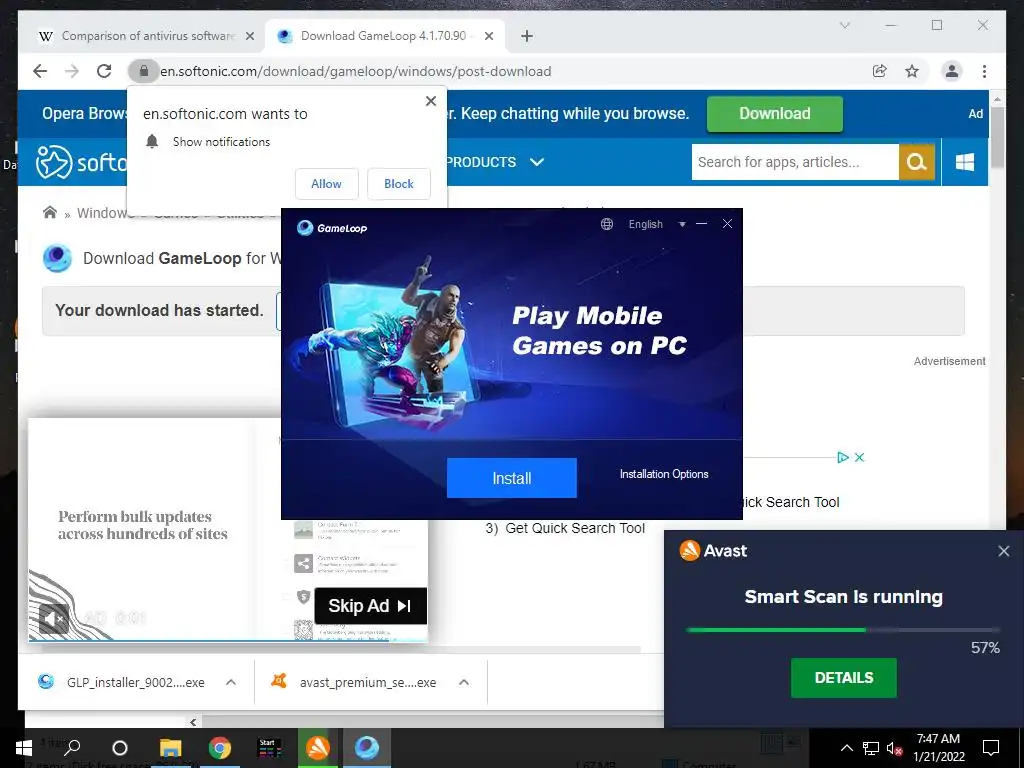The image size is (1024, 768).
Task: Close the Comparison of antivirus tab
Action: click(249, 36)
